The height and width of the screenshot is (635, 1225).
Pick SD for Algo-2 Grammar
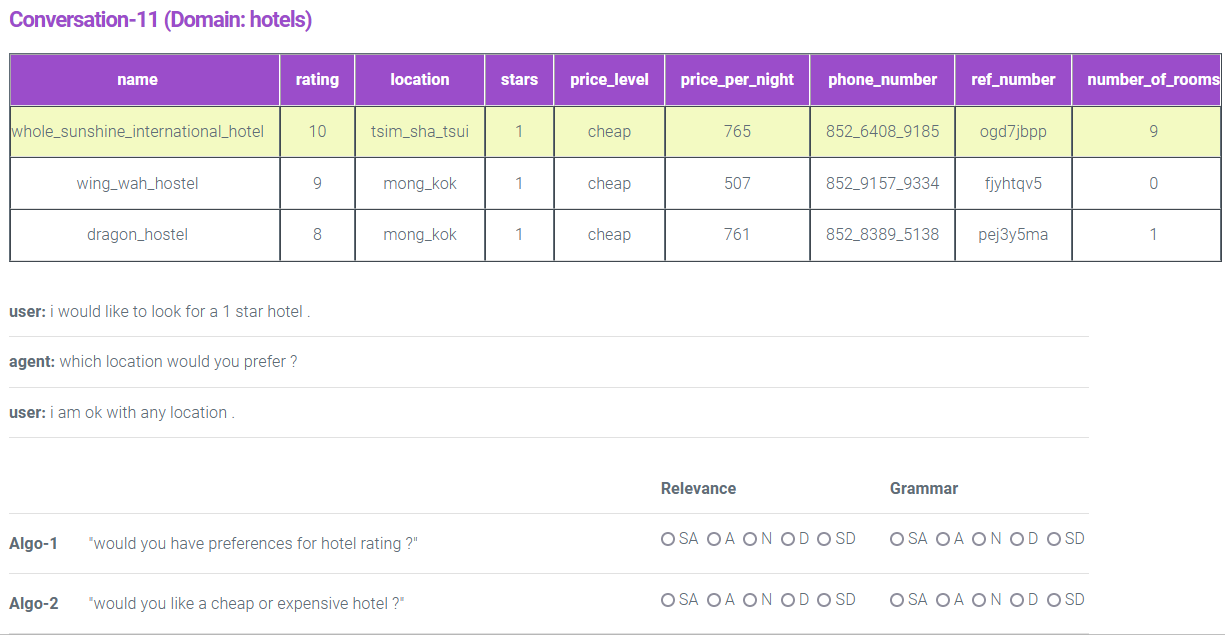[1053, 600]
